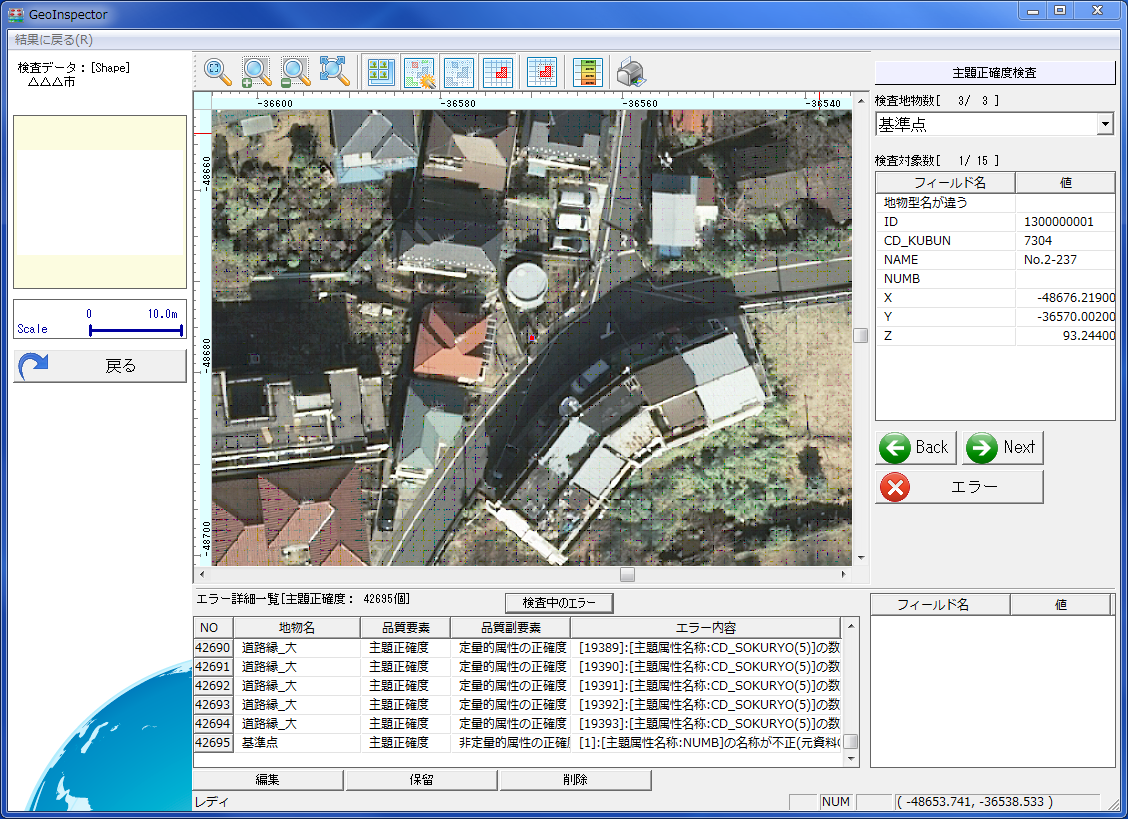Click the error list scroll down arrow

850,759
